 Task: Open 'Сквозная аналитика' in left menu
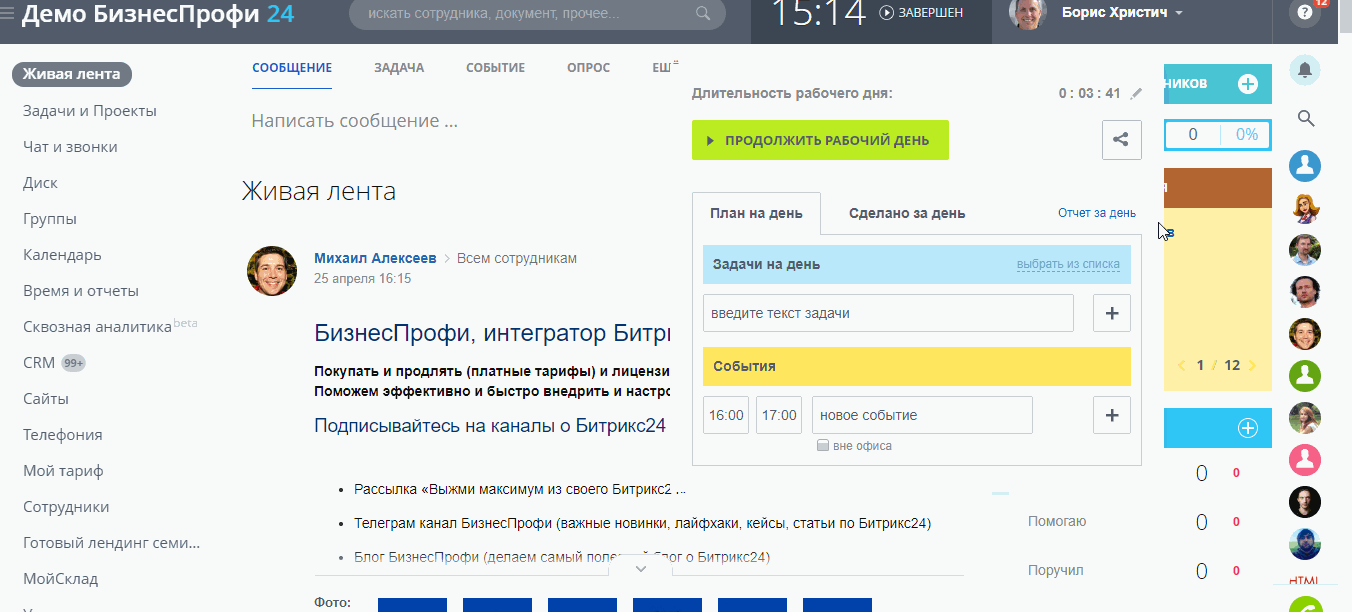click(x=97, y=327)
